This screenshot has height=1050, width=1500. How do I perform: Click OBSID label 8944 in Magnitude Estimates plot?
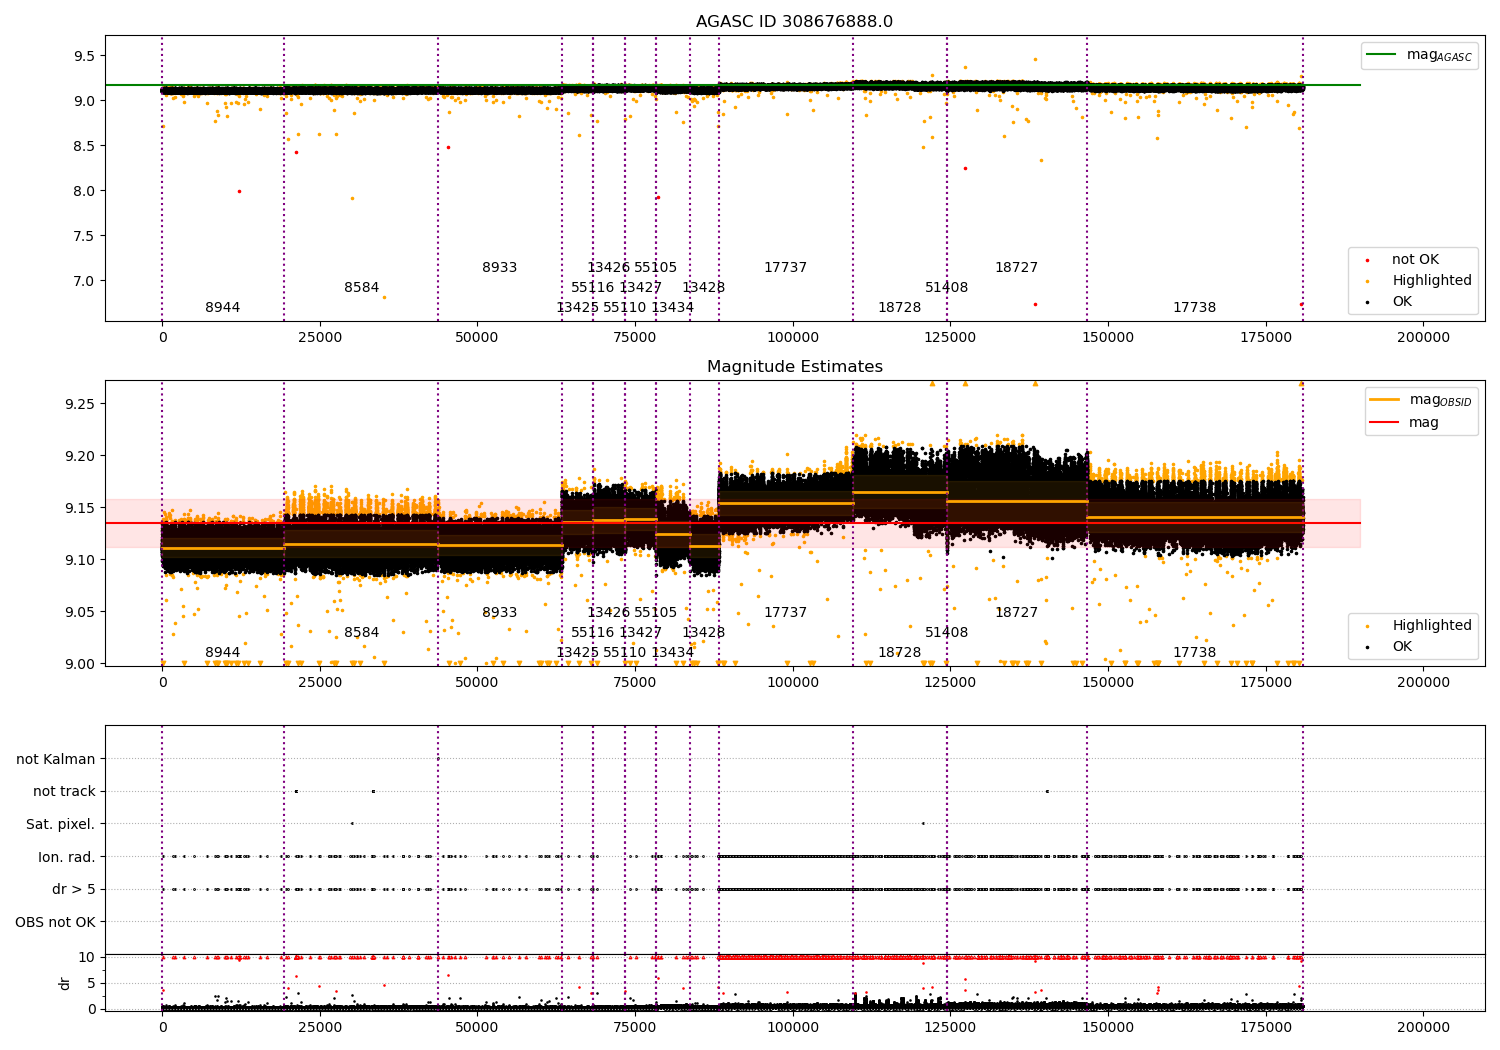point(222,653)
